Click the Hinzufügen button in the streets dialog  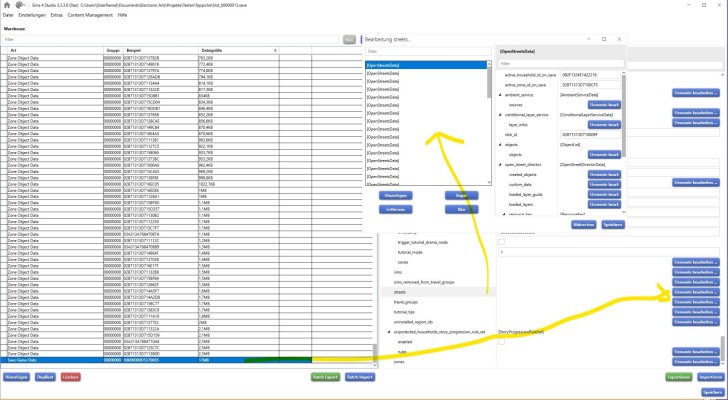tap(396, 195)
